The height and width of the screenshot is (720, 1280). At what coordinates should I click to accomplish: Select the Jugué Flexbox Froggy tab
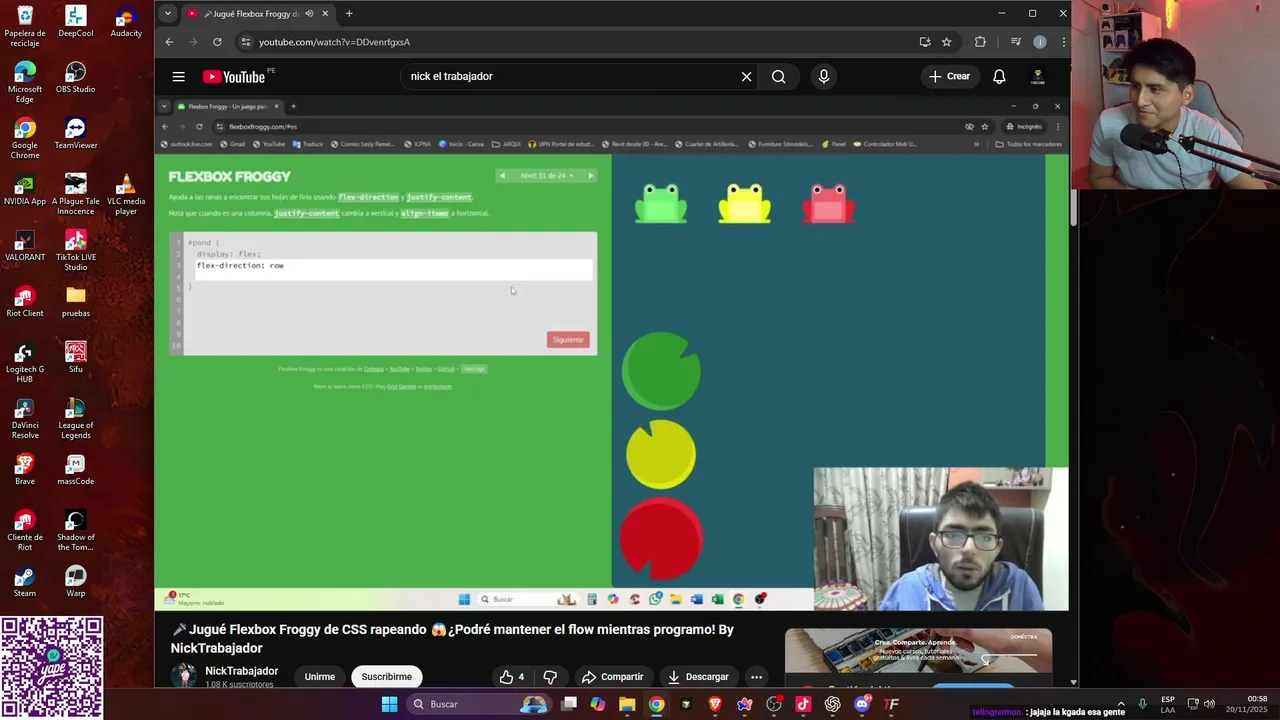coord(258,14)
